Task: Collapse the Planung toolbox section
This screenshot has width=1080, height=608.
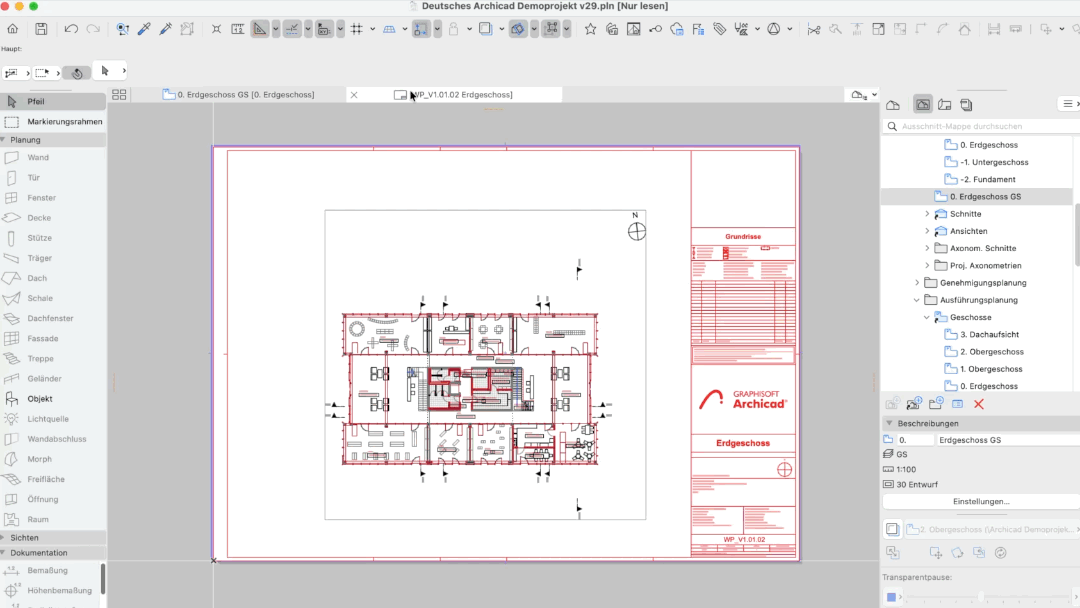Action: [4, 140]
